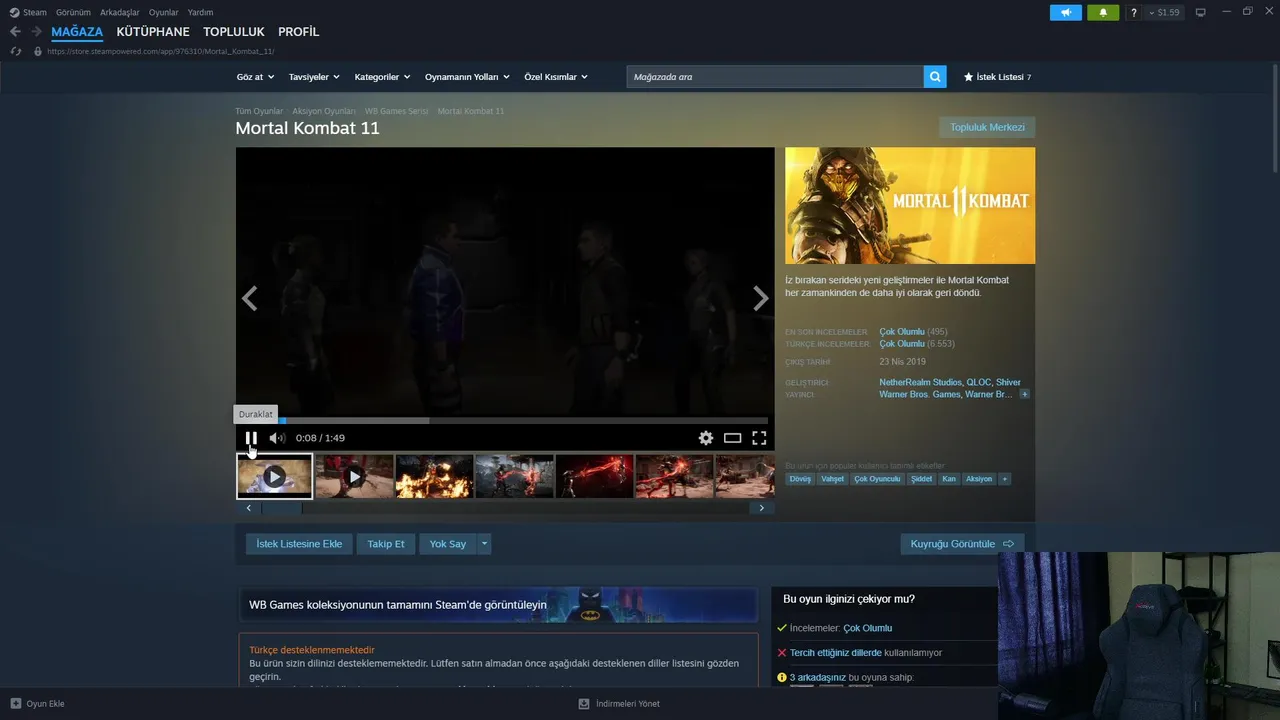Switch to the TOPLULUK tab
This screenshot has width=1280, height=720.
coord(234,32)
